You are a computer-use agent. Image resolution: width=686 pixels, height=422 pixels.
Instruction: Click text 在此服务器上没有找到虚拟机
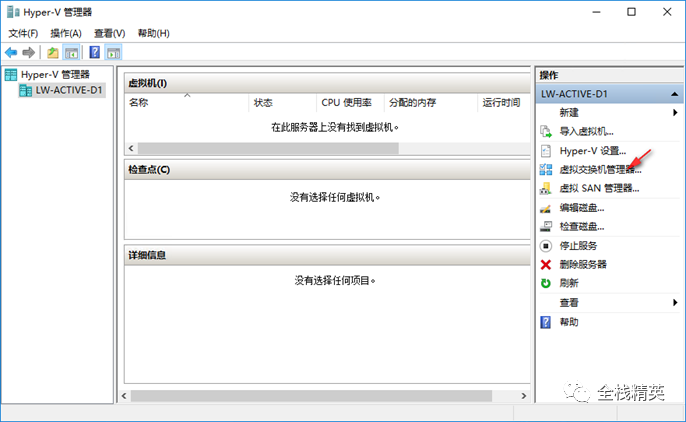click(x=335, y=128)
